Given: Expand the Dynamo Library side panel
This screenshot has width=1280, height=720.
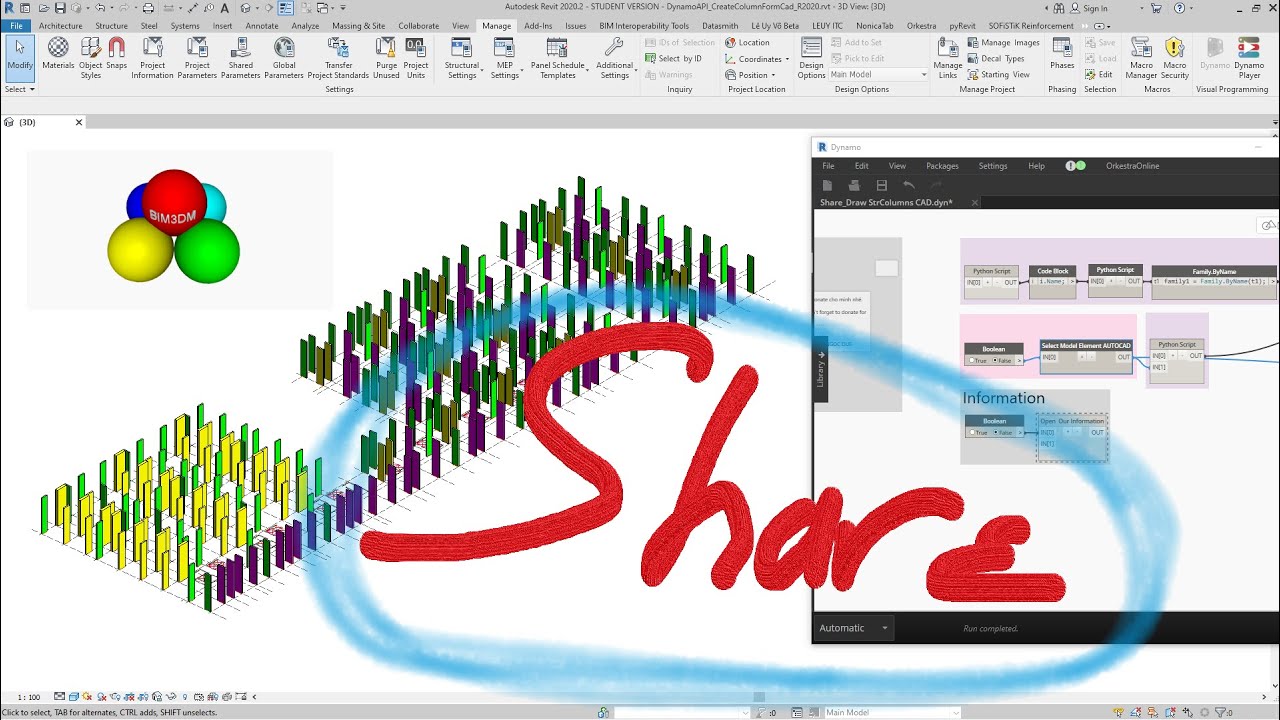Looking at the screenshot, I should click(821, 370).
